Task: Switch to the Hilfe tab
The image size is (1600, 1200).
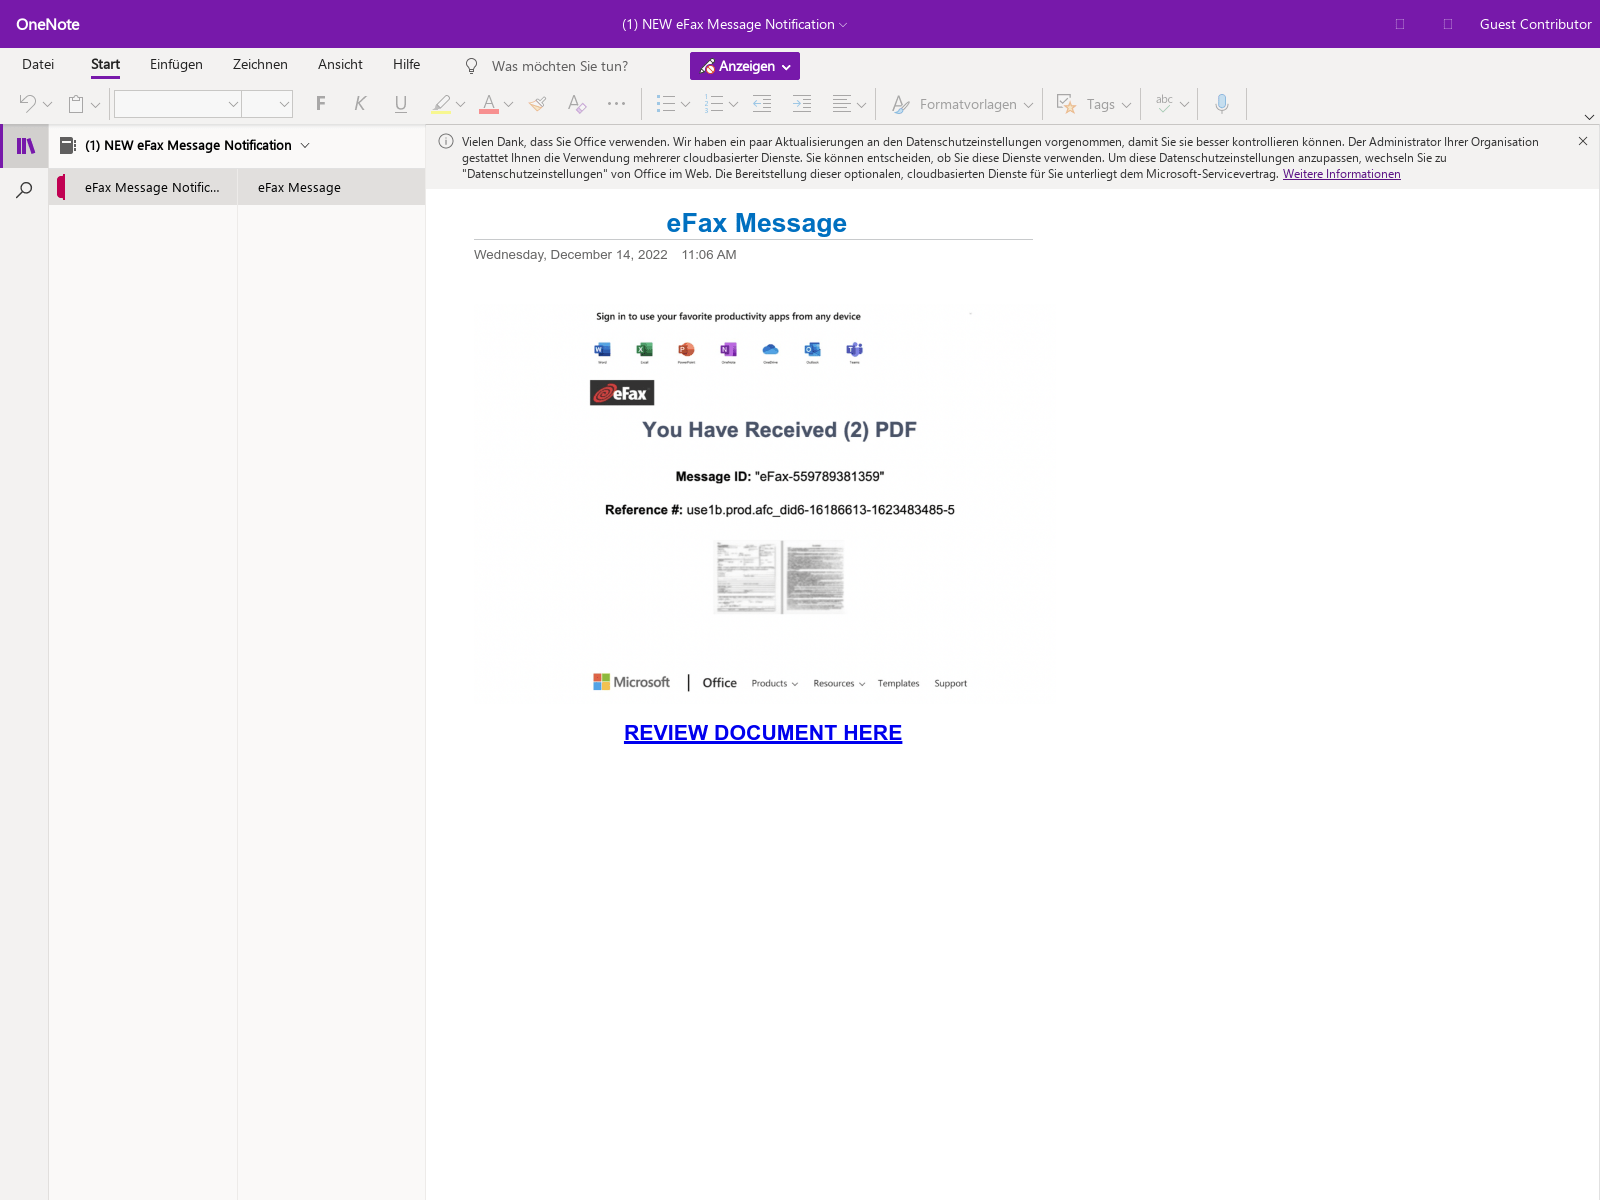Action: 406,64
